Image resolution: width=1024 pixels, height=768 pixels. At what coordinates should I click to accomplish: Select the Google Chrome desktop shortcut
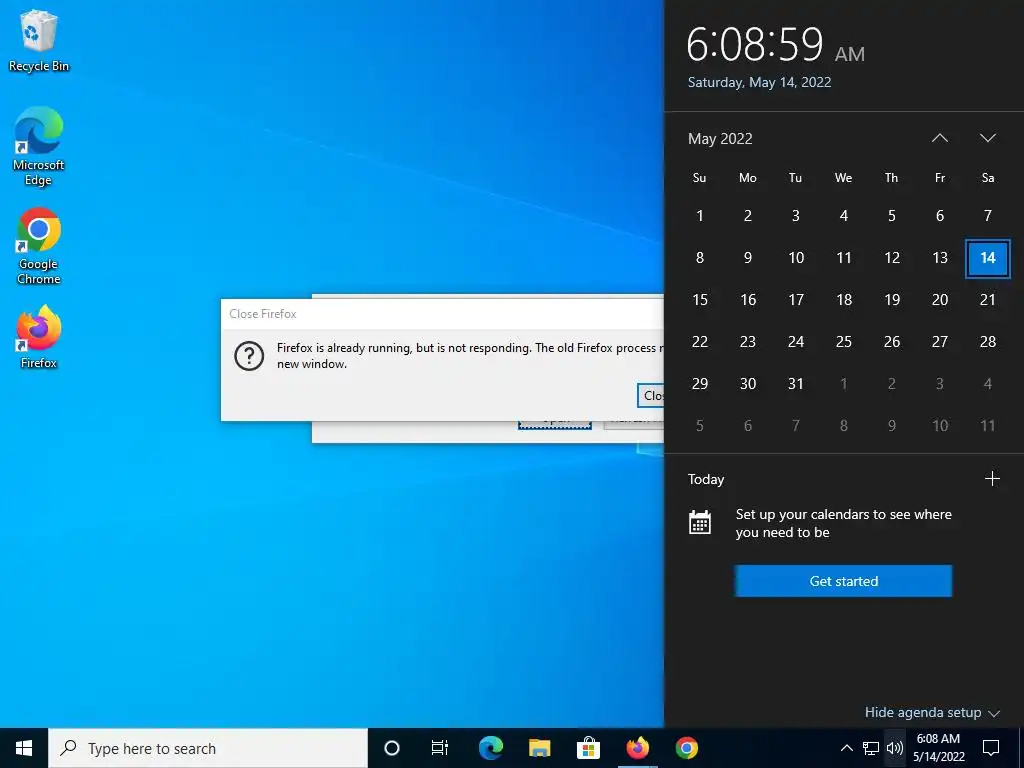38,246
